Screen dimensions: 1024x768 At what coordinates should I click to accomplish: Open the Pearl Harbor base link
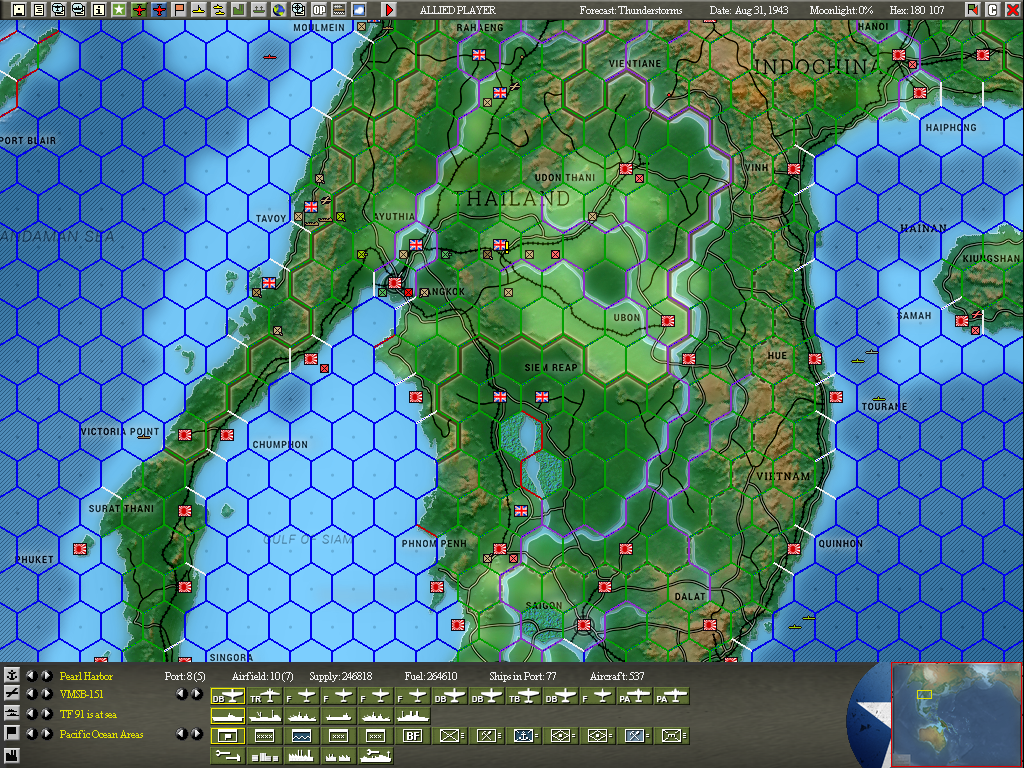(x=86, y=676)
